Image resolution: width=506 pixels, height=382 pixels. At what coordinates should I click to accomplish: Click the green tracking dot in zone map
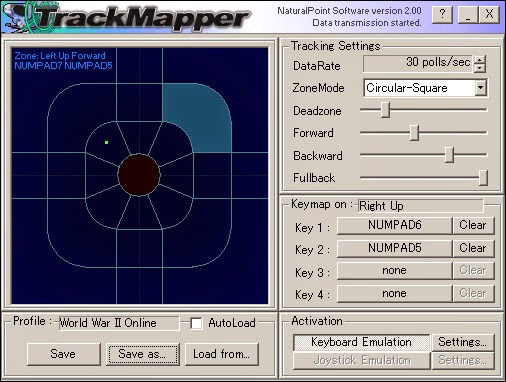106,142
